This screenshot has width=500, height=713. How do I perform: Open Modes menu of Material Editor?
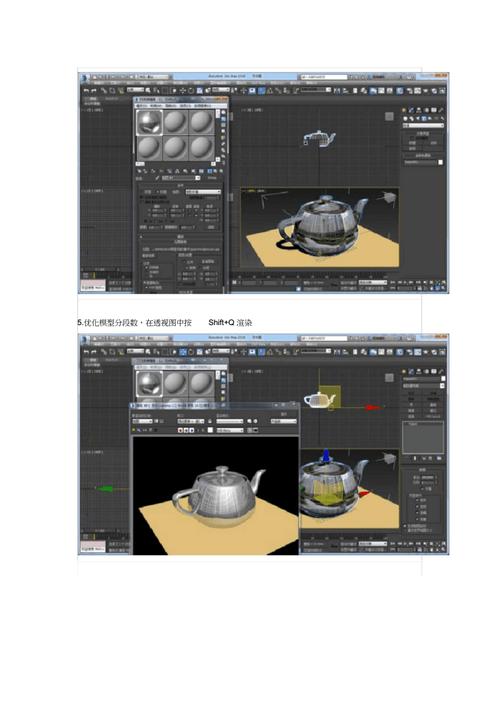pos(144,105)
